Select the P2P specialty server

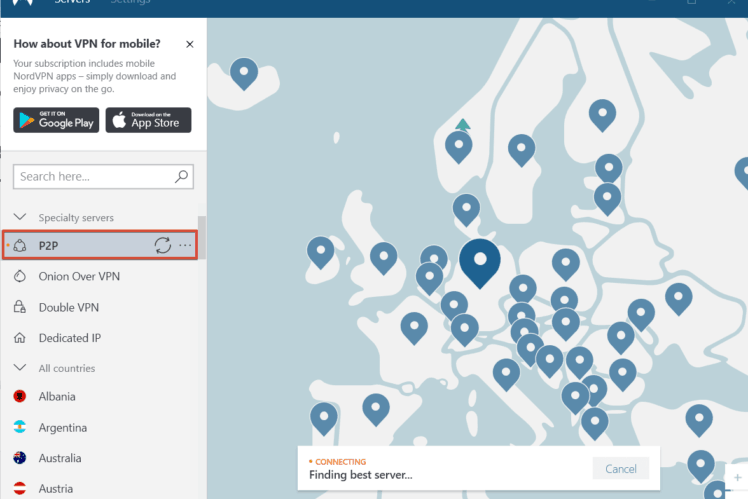click(100, 245)
